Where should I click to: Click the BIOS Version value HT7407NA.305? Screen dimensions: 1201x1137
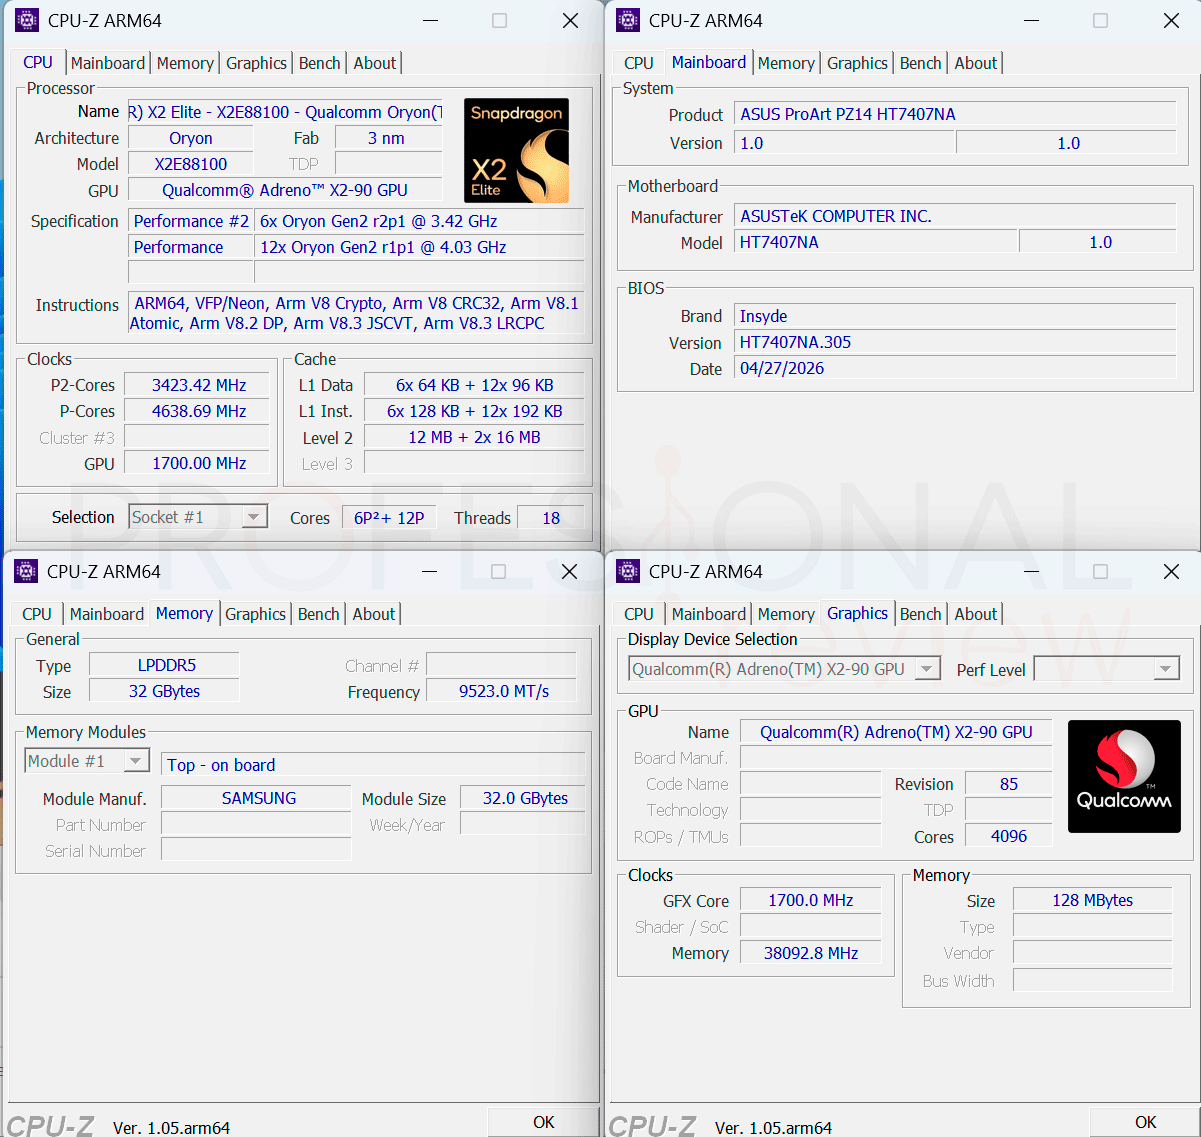tap(955, 342)
